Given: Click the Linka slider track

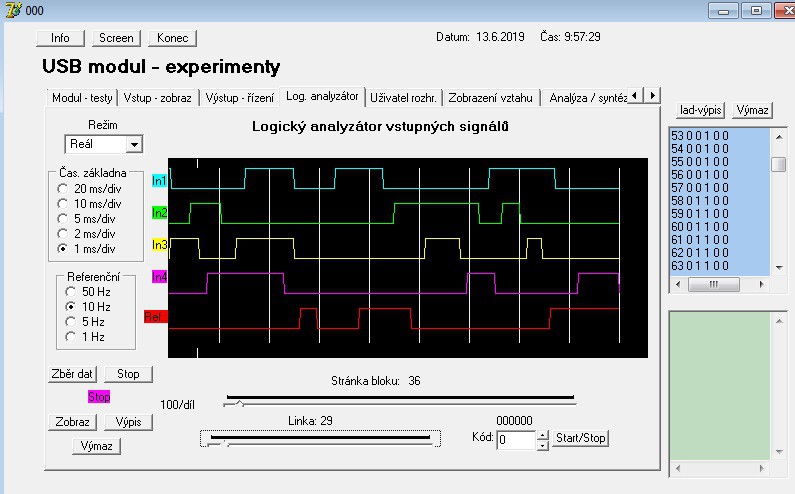Looking at the screenshot, I should [320, 438].
